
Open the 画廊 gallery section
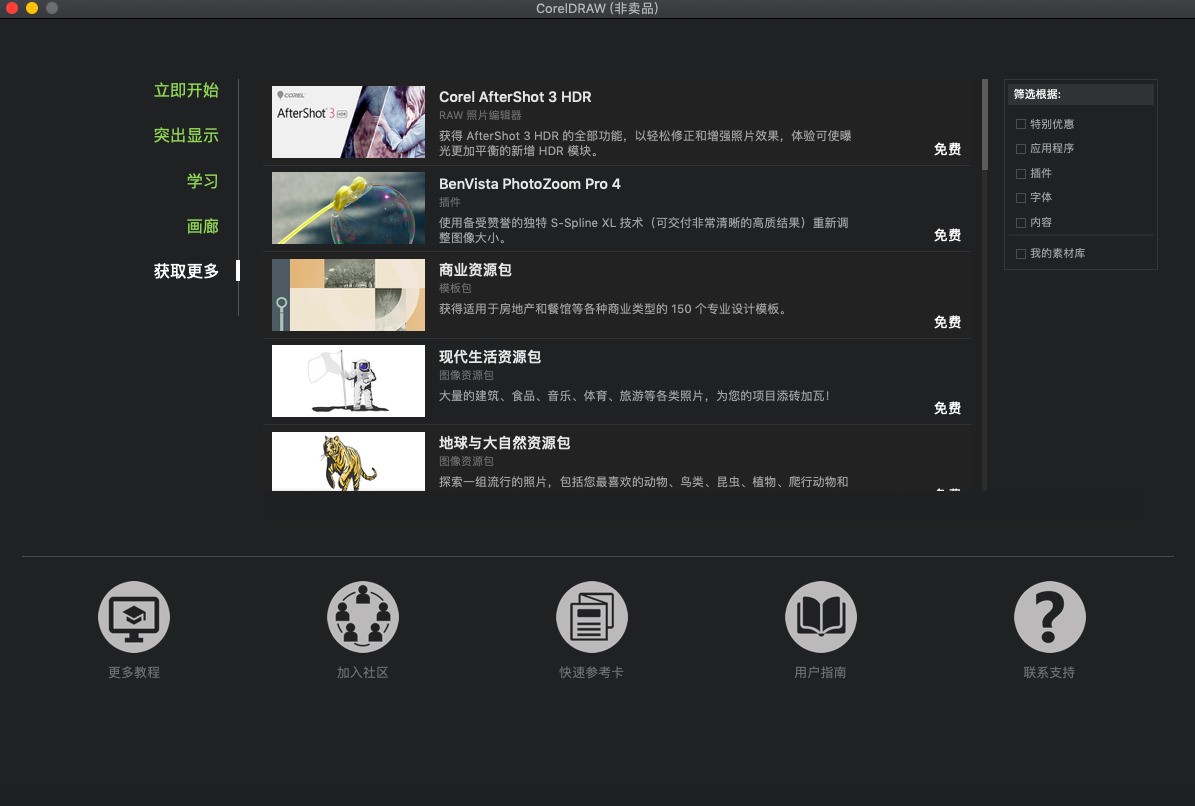pyautogui.click(x=203, y=226)
